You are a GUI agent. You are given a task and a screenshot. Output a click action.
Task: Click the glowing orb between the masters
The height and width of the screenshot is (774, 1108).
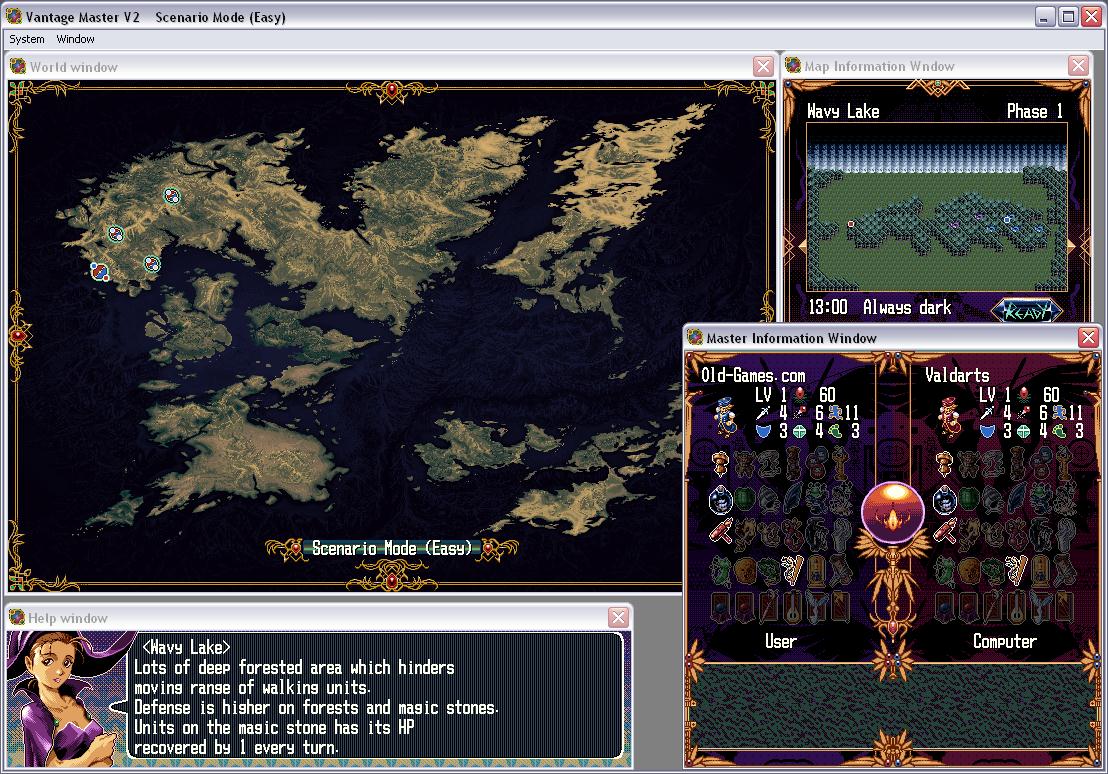point(892,514)
